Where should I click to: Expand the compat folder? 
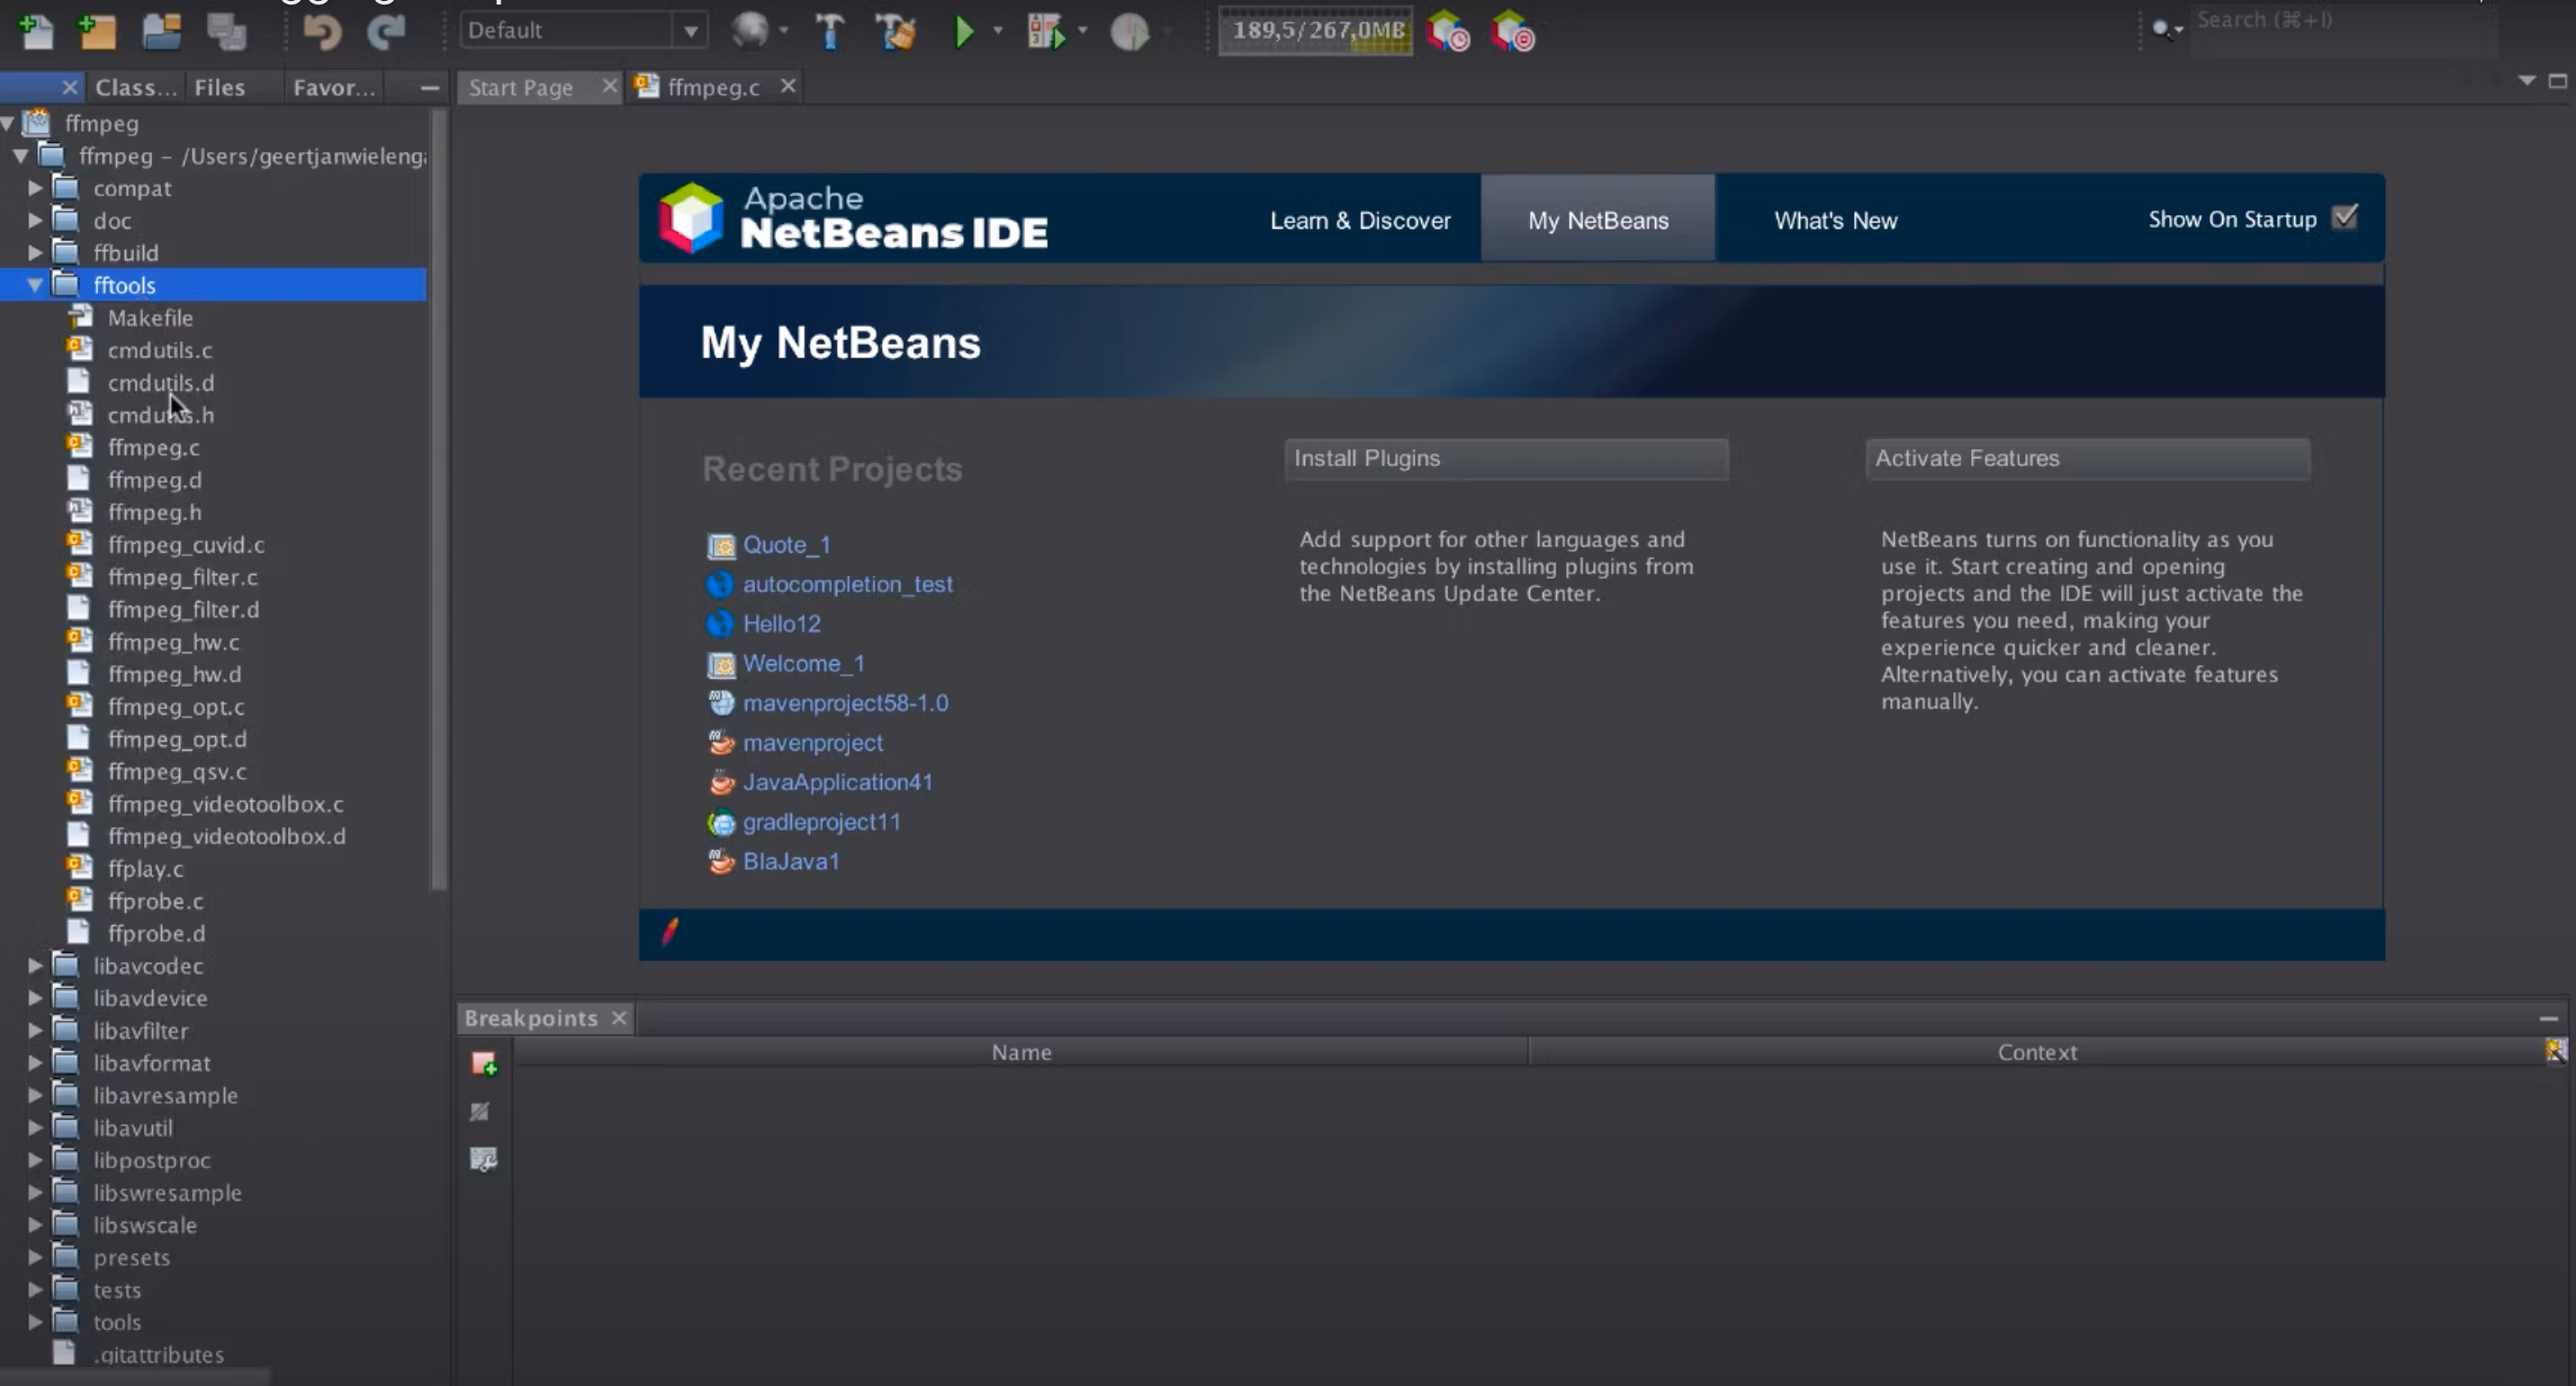[35, 188]
